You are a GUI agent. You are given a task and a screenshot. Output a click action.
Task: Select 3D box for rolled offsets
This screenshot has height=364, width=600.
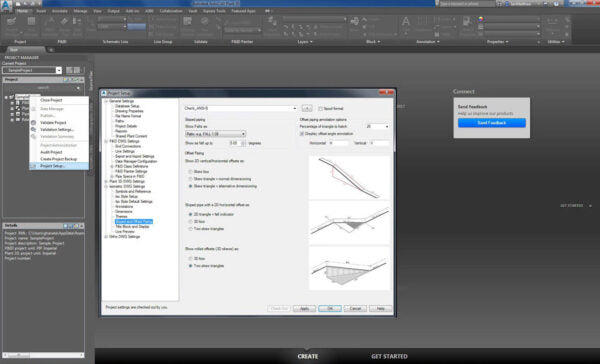tap(190, 259)
